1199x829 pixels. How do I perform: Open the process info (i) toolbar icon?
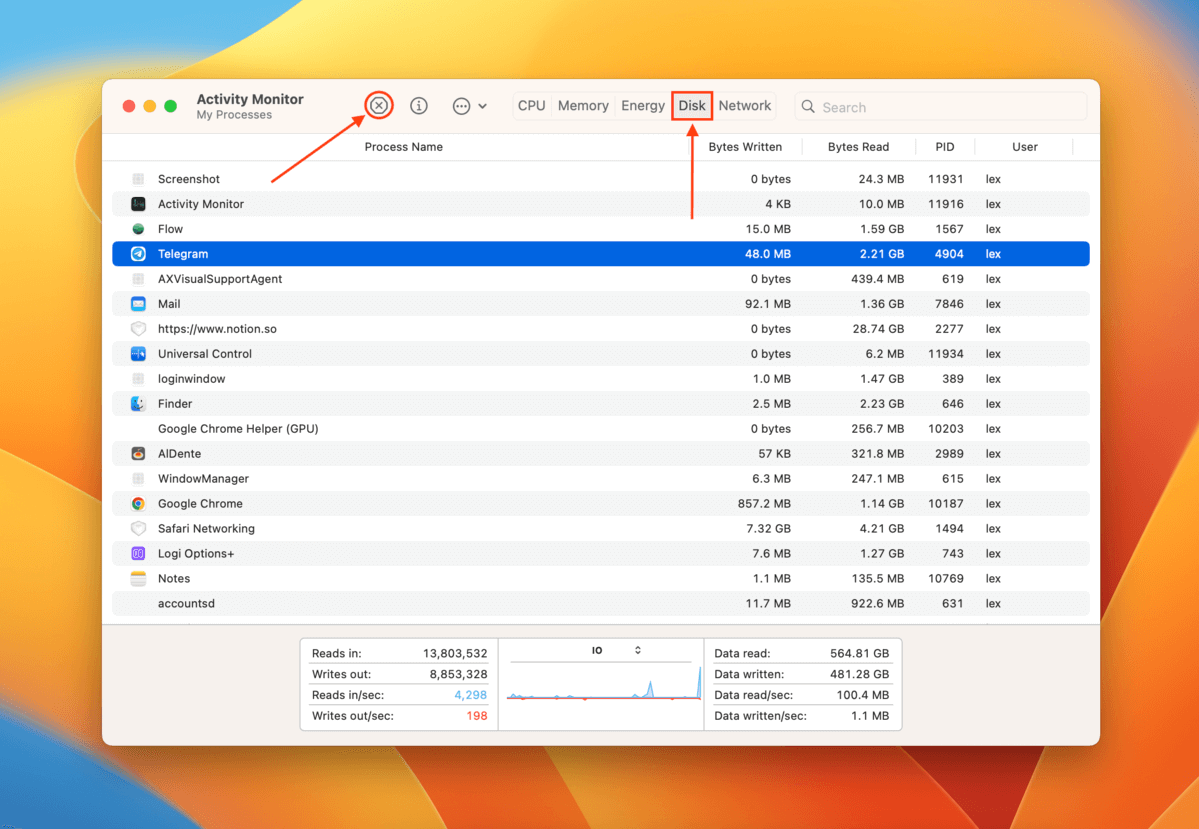[x=418, y=106]
